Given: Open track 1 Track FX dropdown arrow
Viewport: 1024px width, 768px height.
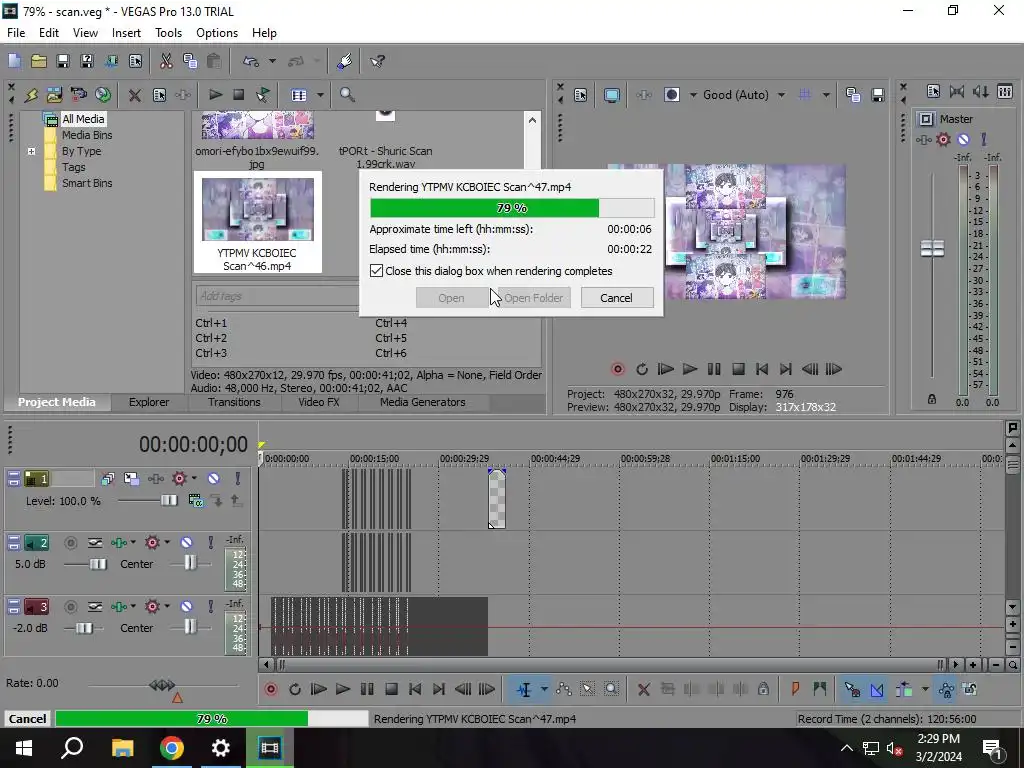Looking at the screenshot, I should [194, 479].
